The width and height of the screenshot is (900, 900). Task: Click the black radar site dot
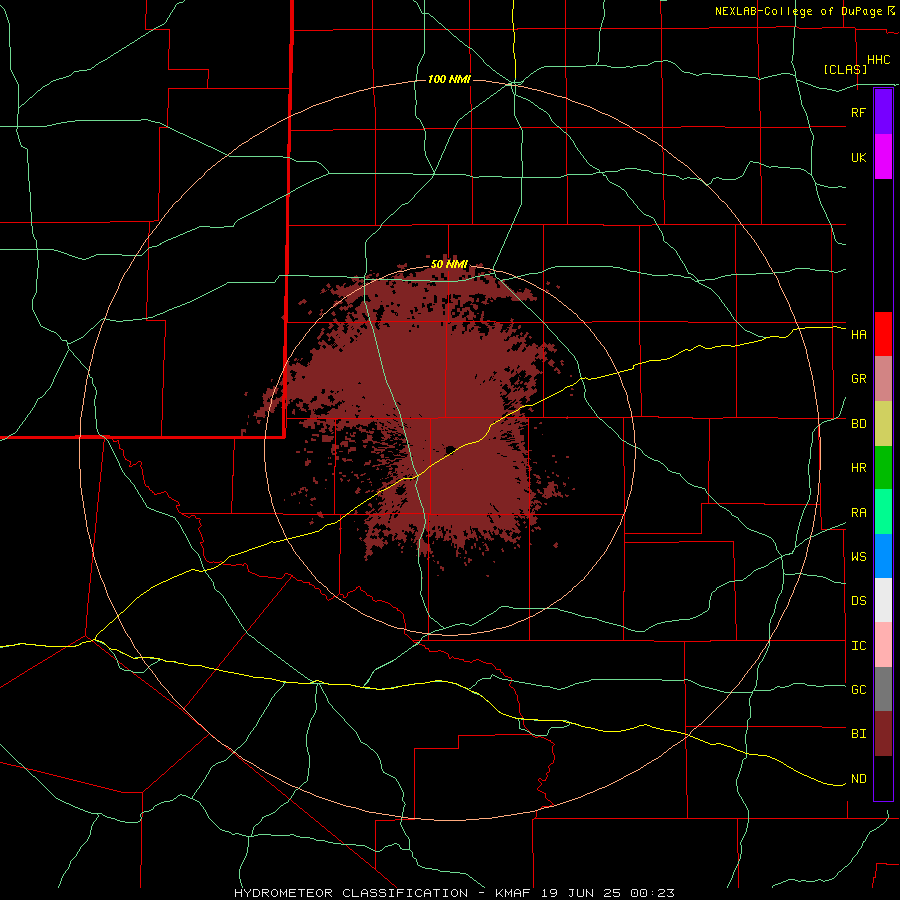[x=451, y=449]
